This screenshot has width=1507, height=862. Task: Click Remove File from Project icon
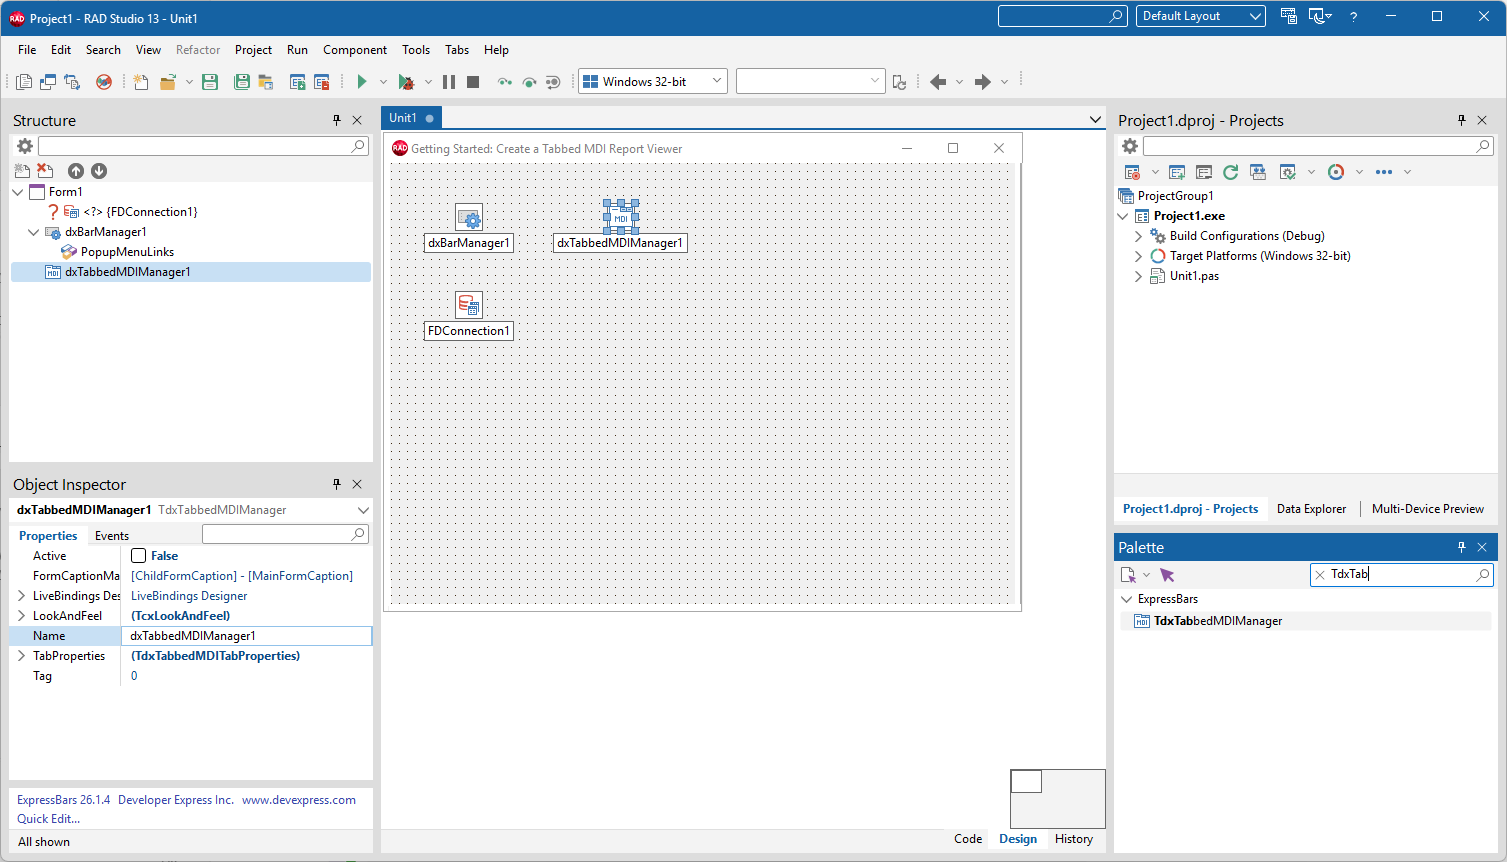(x=322, y=82)
